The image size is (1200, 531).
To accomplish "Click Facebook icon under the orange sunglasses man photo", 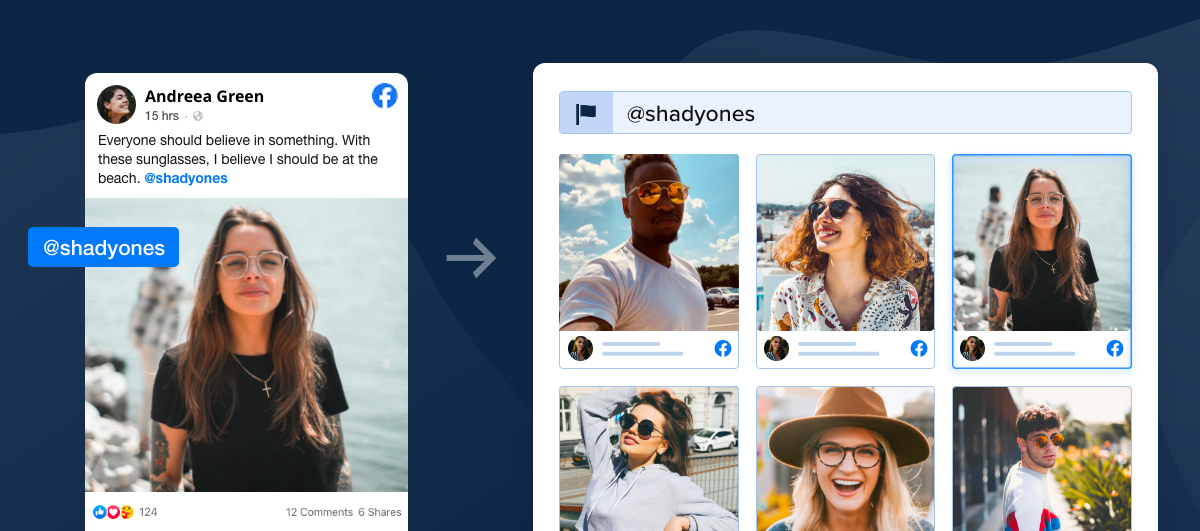I will click(x=723, y=349).
